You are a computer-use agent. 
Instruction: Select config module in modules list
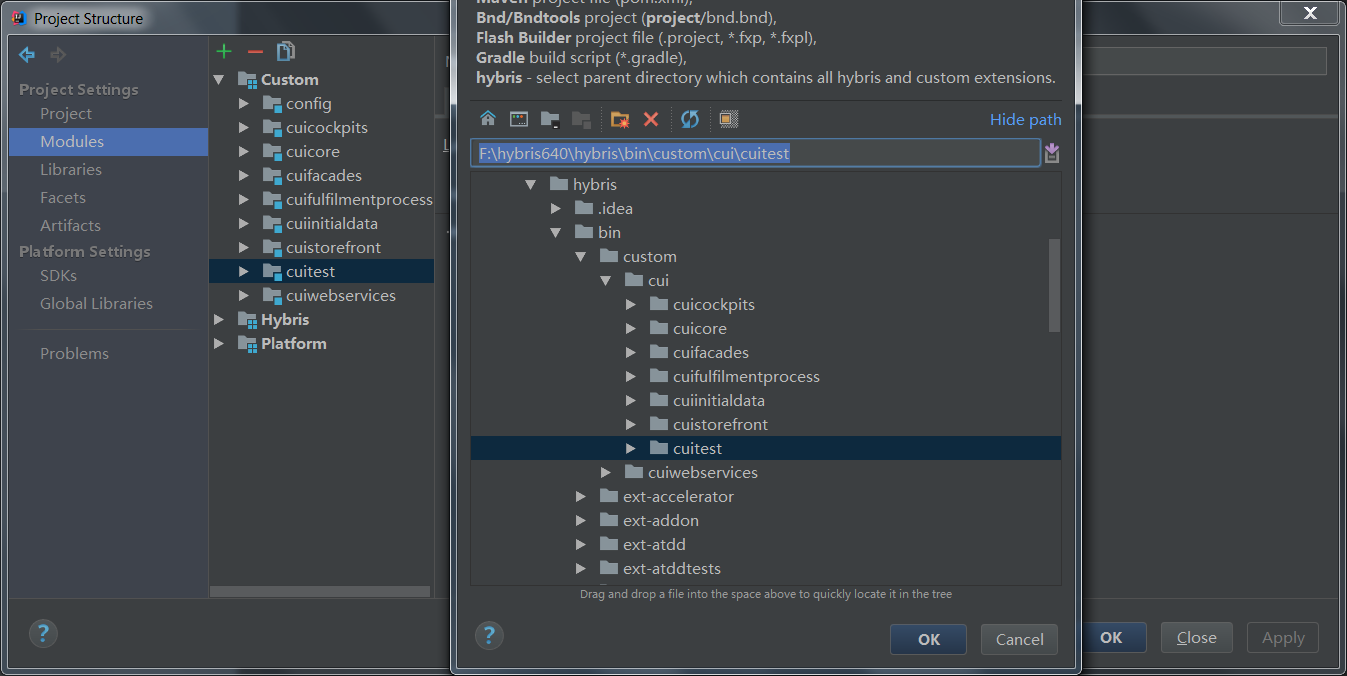(308, 104)
